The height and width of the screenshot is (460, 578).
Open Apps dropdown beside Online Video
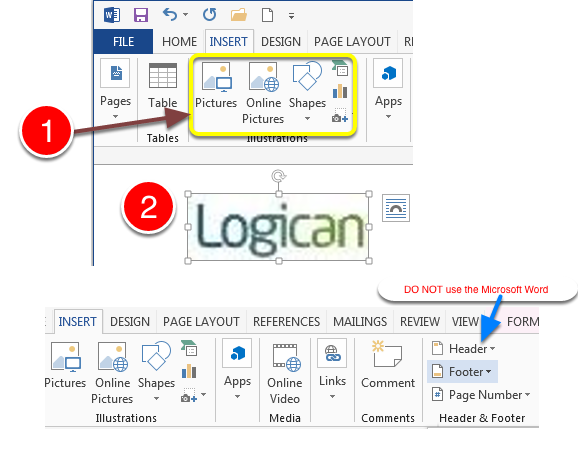coord(237,370)
